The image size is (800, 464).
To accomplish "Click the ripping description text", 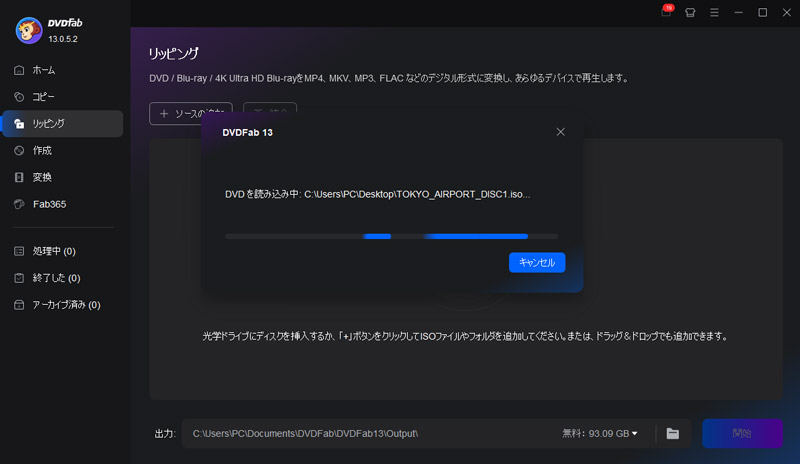I will coord(390,78).
